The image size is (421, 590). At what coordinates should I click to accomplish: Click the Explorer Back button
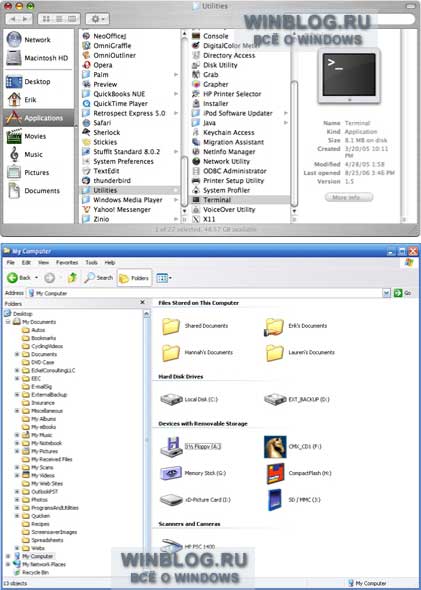coord(19,278)
